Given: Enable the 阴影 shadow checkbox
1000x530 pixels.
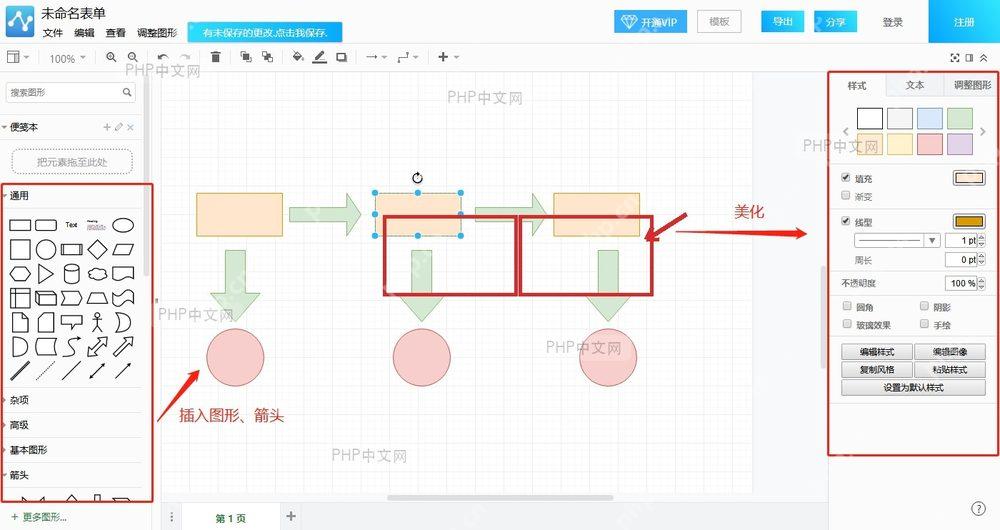Looking at the screenshot, I should pyautogui.click(x=924, y=306).
